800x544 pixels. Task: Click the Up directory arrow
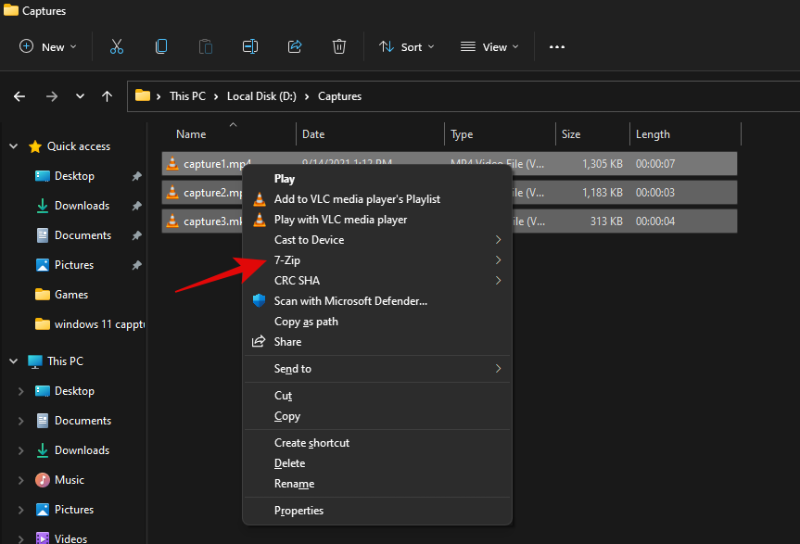coord(107,97)
